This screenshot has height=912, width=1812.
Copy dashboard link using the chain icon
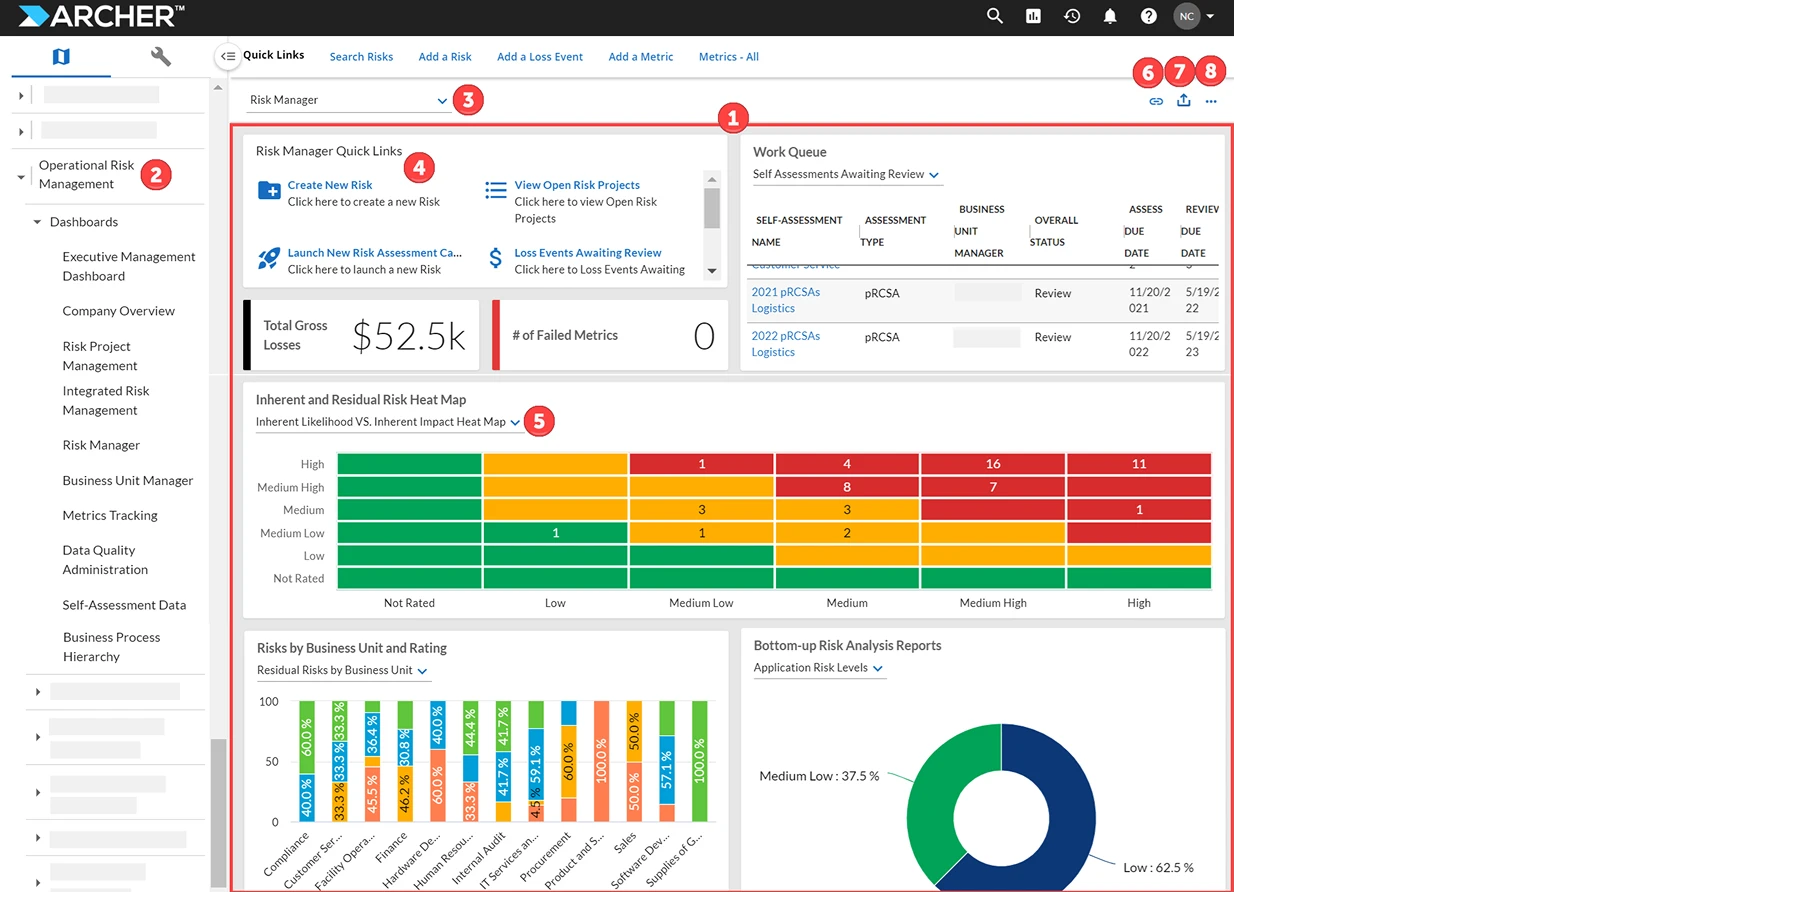1156,101
